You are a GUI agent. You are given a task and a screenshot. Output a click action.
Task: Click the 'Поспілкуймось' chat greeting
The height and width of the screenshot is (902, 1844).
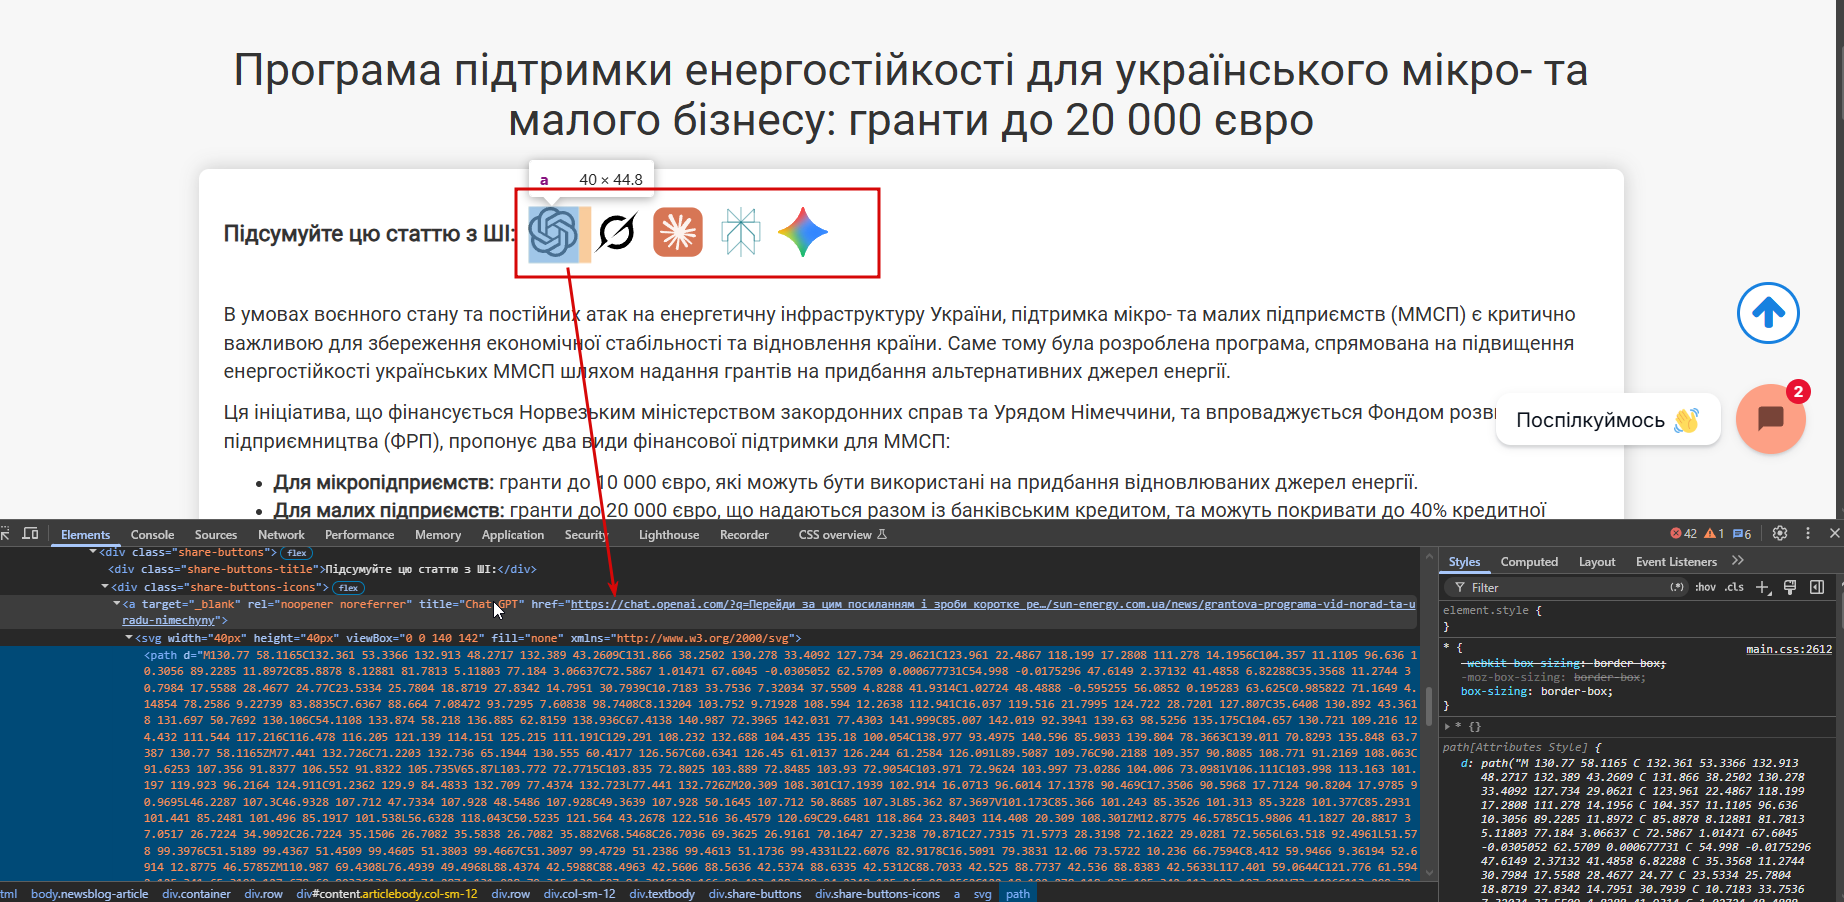coord(1608,420)
